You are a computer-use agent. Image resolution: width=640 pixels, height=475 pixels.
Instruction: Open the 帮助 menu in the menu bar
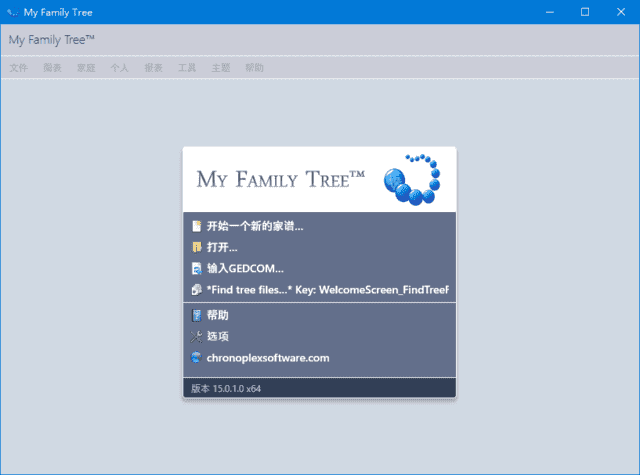[x=255, y=68]
